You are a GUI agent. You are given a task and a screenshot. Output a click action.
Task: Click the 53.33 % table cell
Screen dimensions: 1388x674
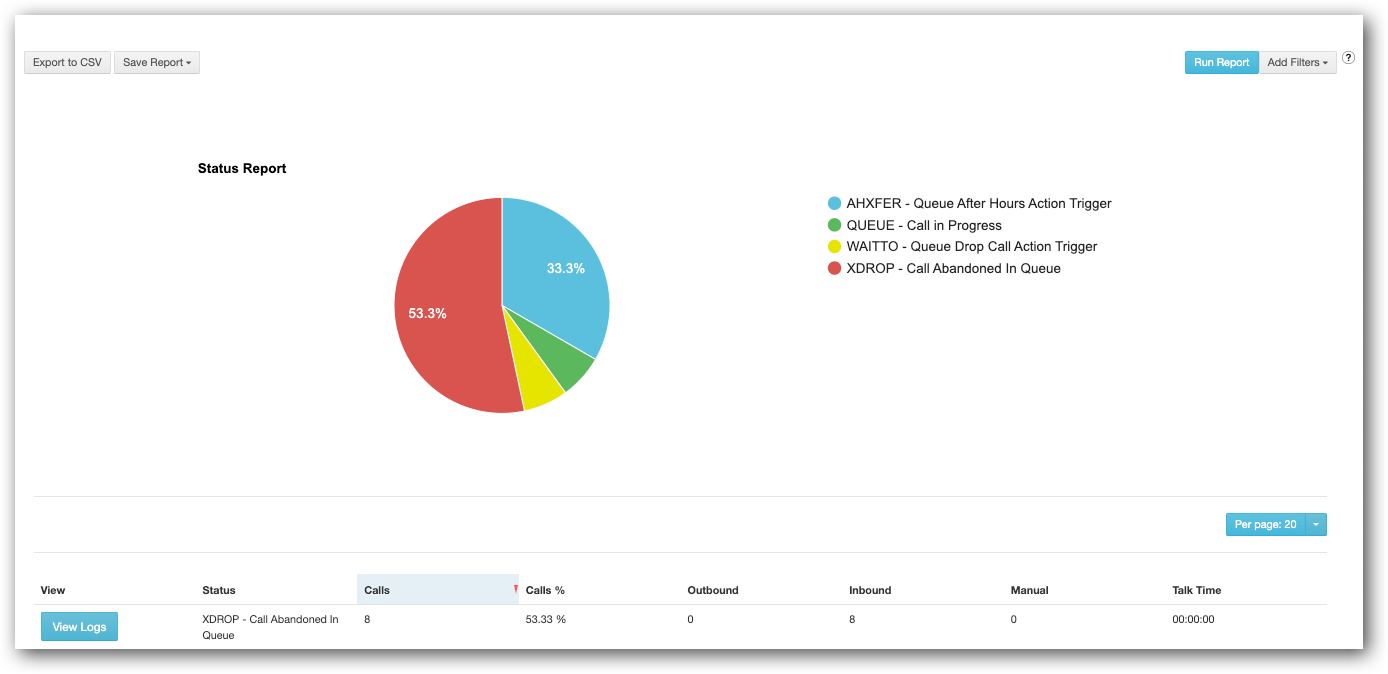546,619
